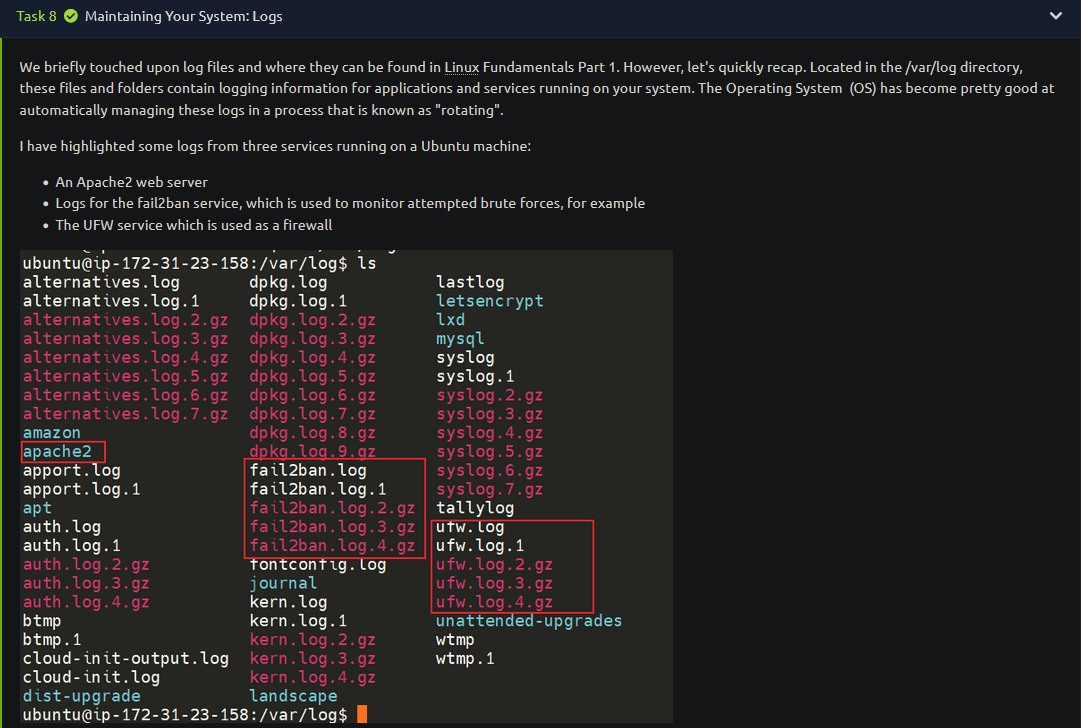
Task: Click the underlined Linux term in the paragraph
Action: coord(461,67)
